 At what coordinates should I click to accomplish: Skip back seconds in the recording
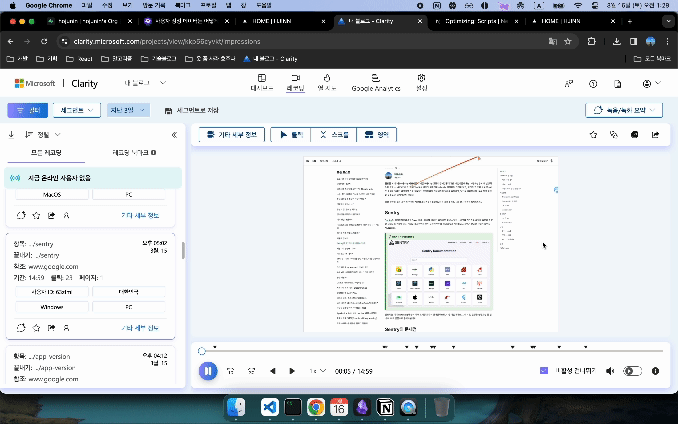tap(230, 371)
